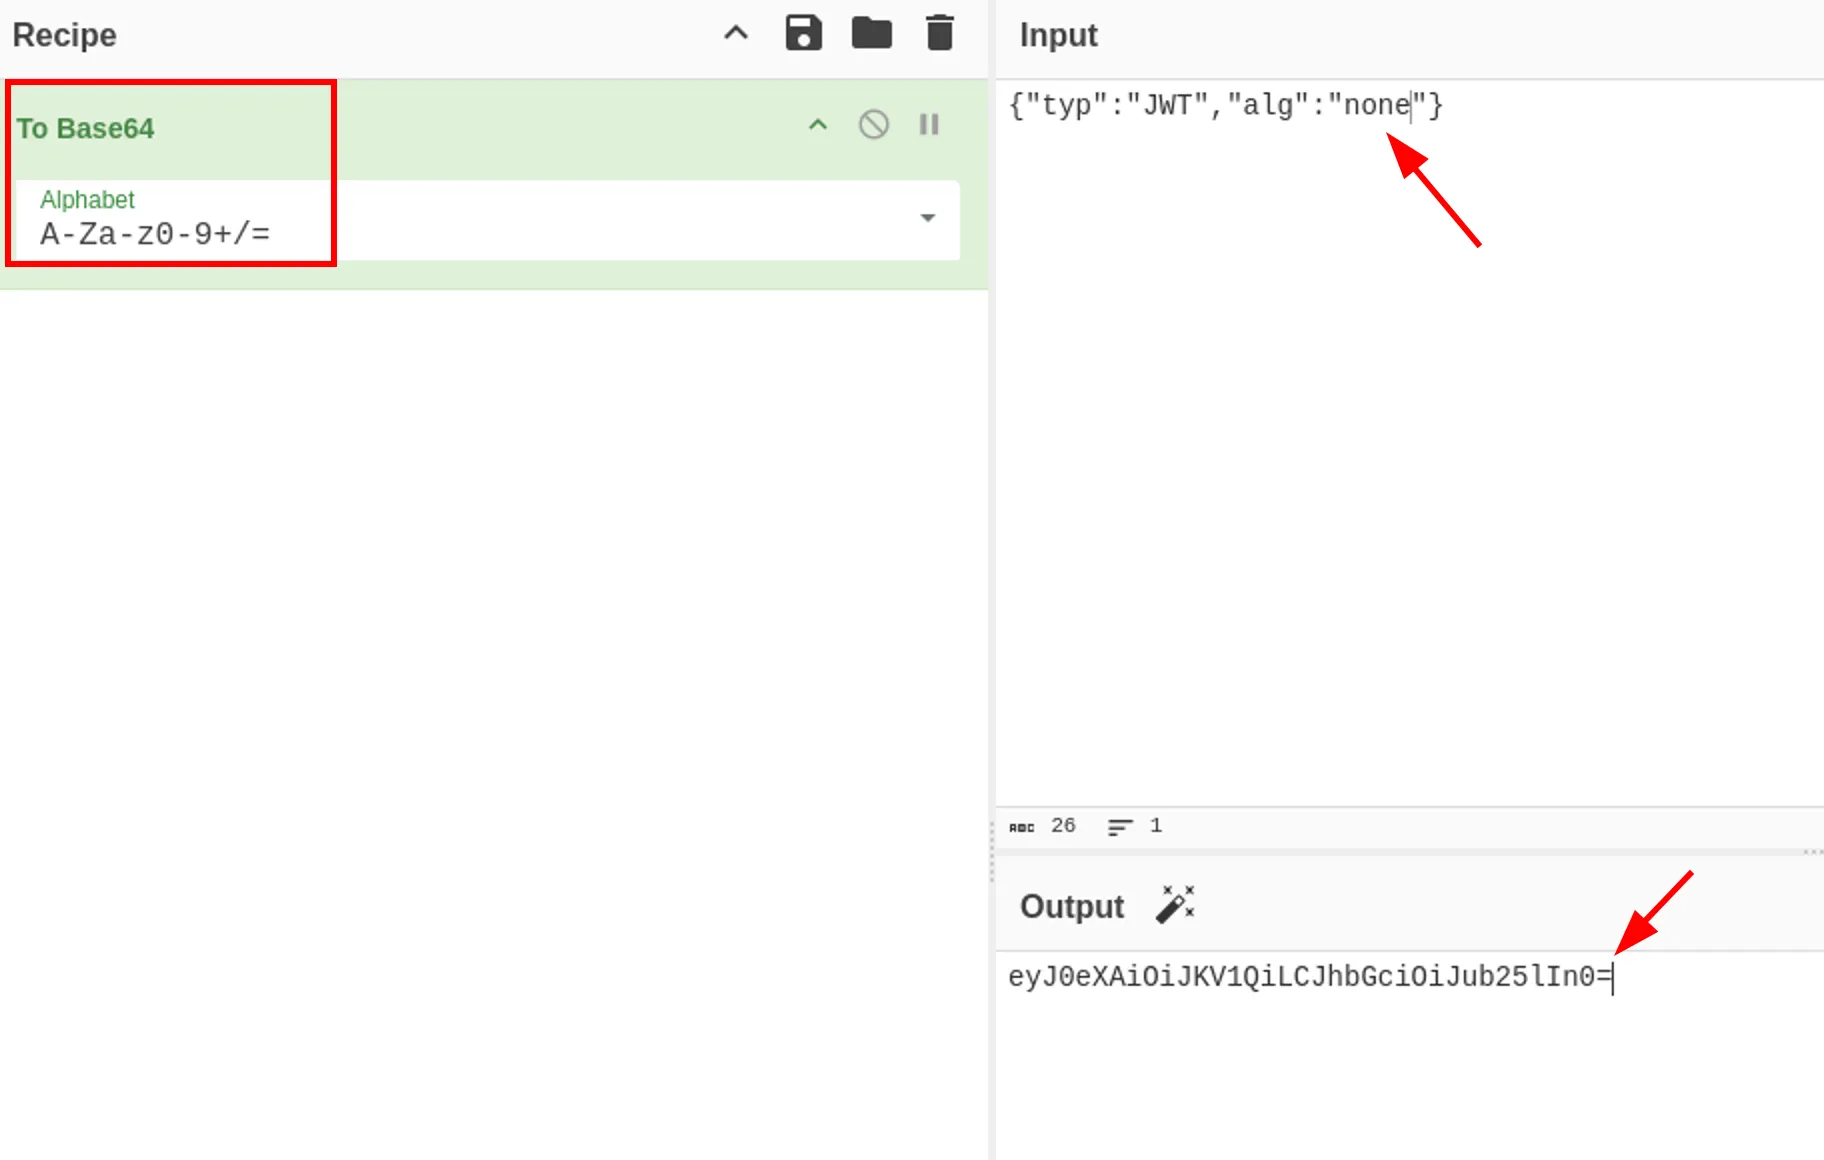Open the Load recipe folder icon
Viewport: 1824px width, 1160px height.
871,33
